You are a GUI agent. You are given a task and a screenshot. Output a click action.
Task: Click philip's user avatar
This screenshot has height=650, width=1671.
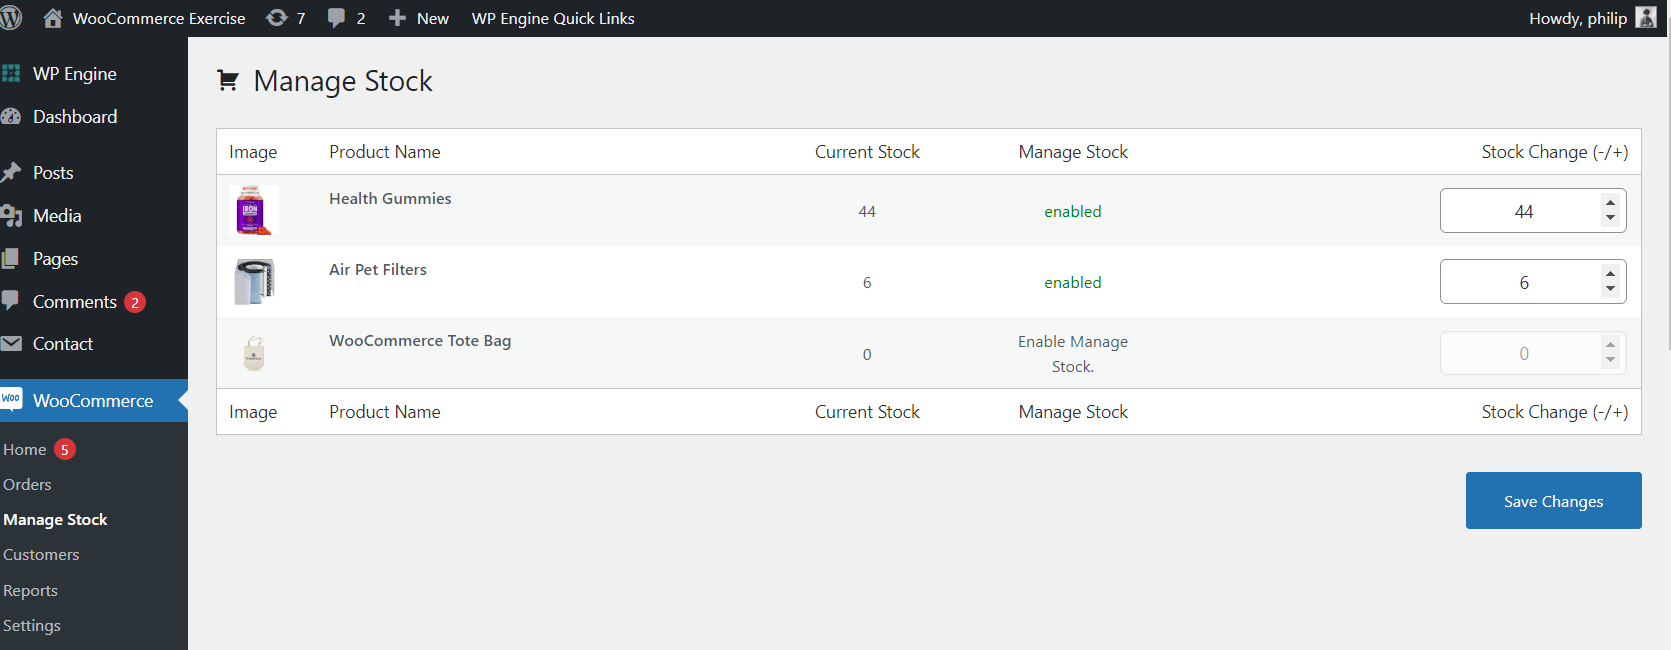click(x=1645, y=18)
